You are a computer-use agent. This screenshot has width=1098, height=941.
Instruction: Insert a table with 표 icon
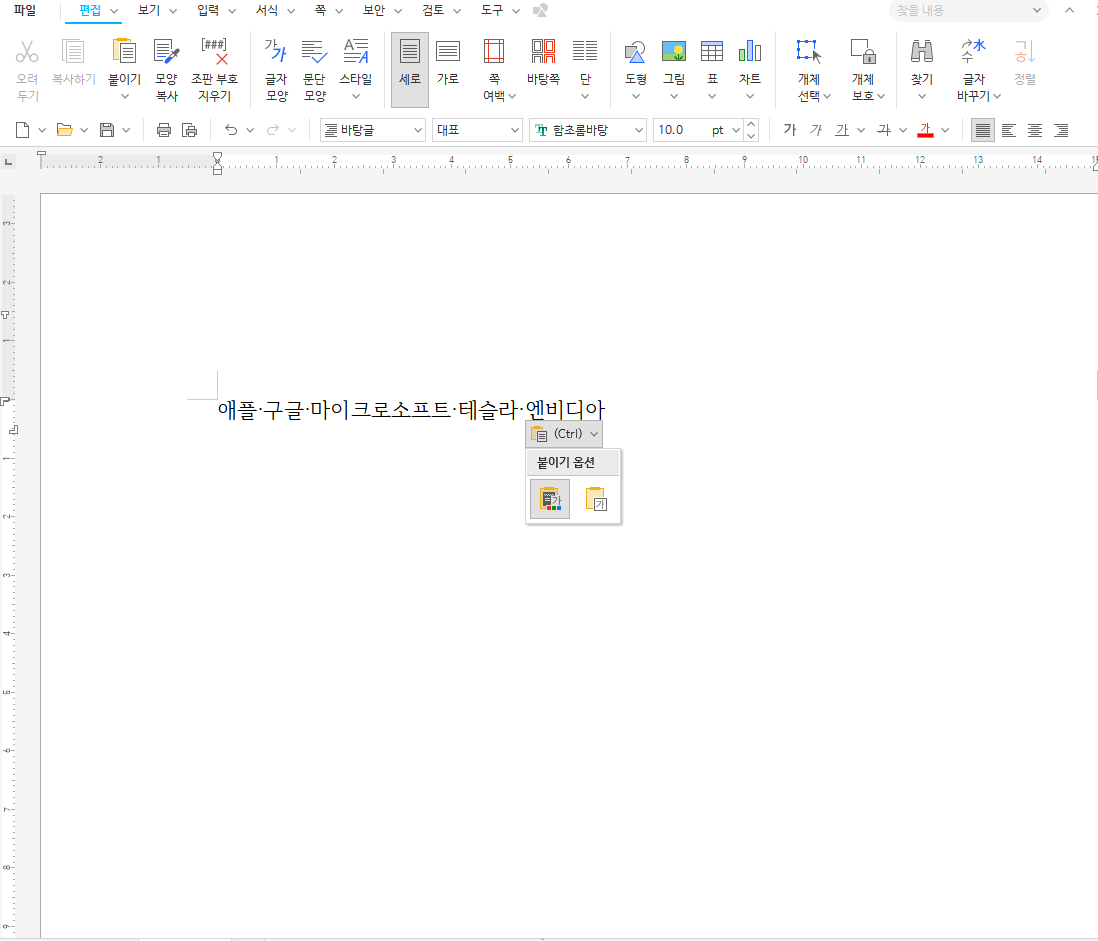[712, 51]
